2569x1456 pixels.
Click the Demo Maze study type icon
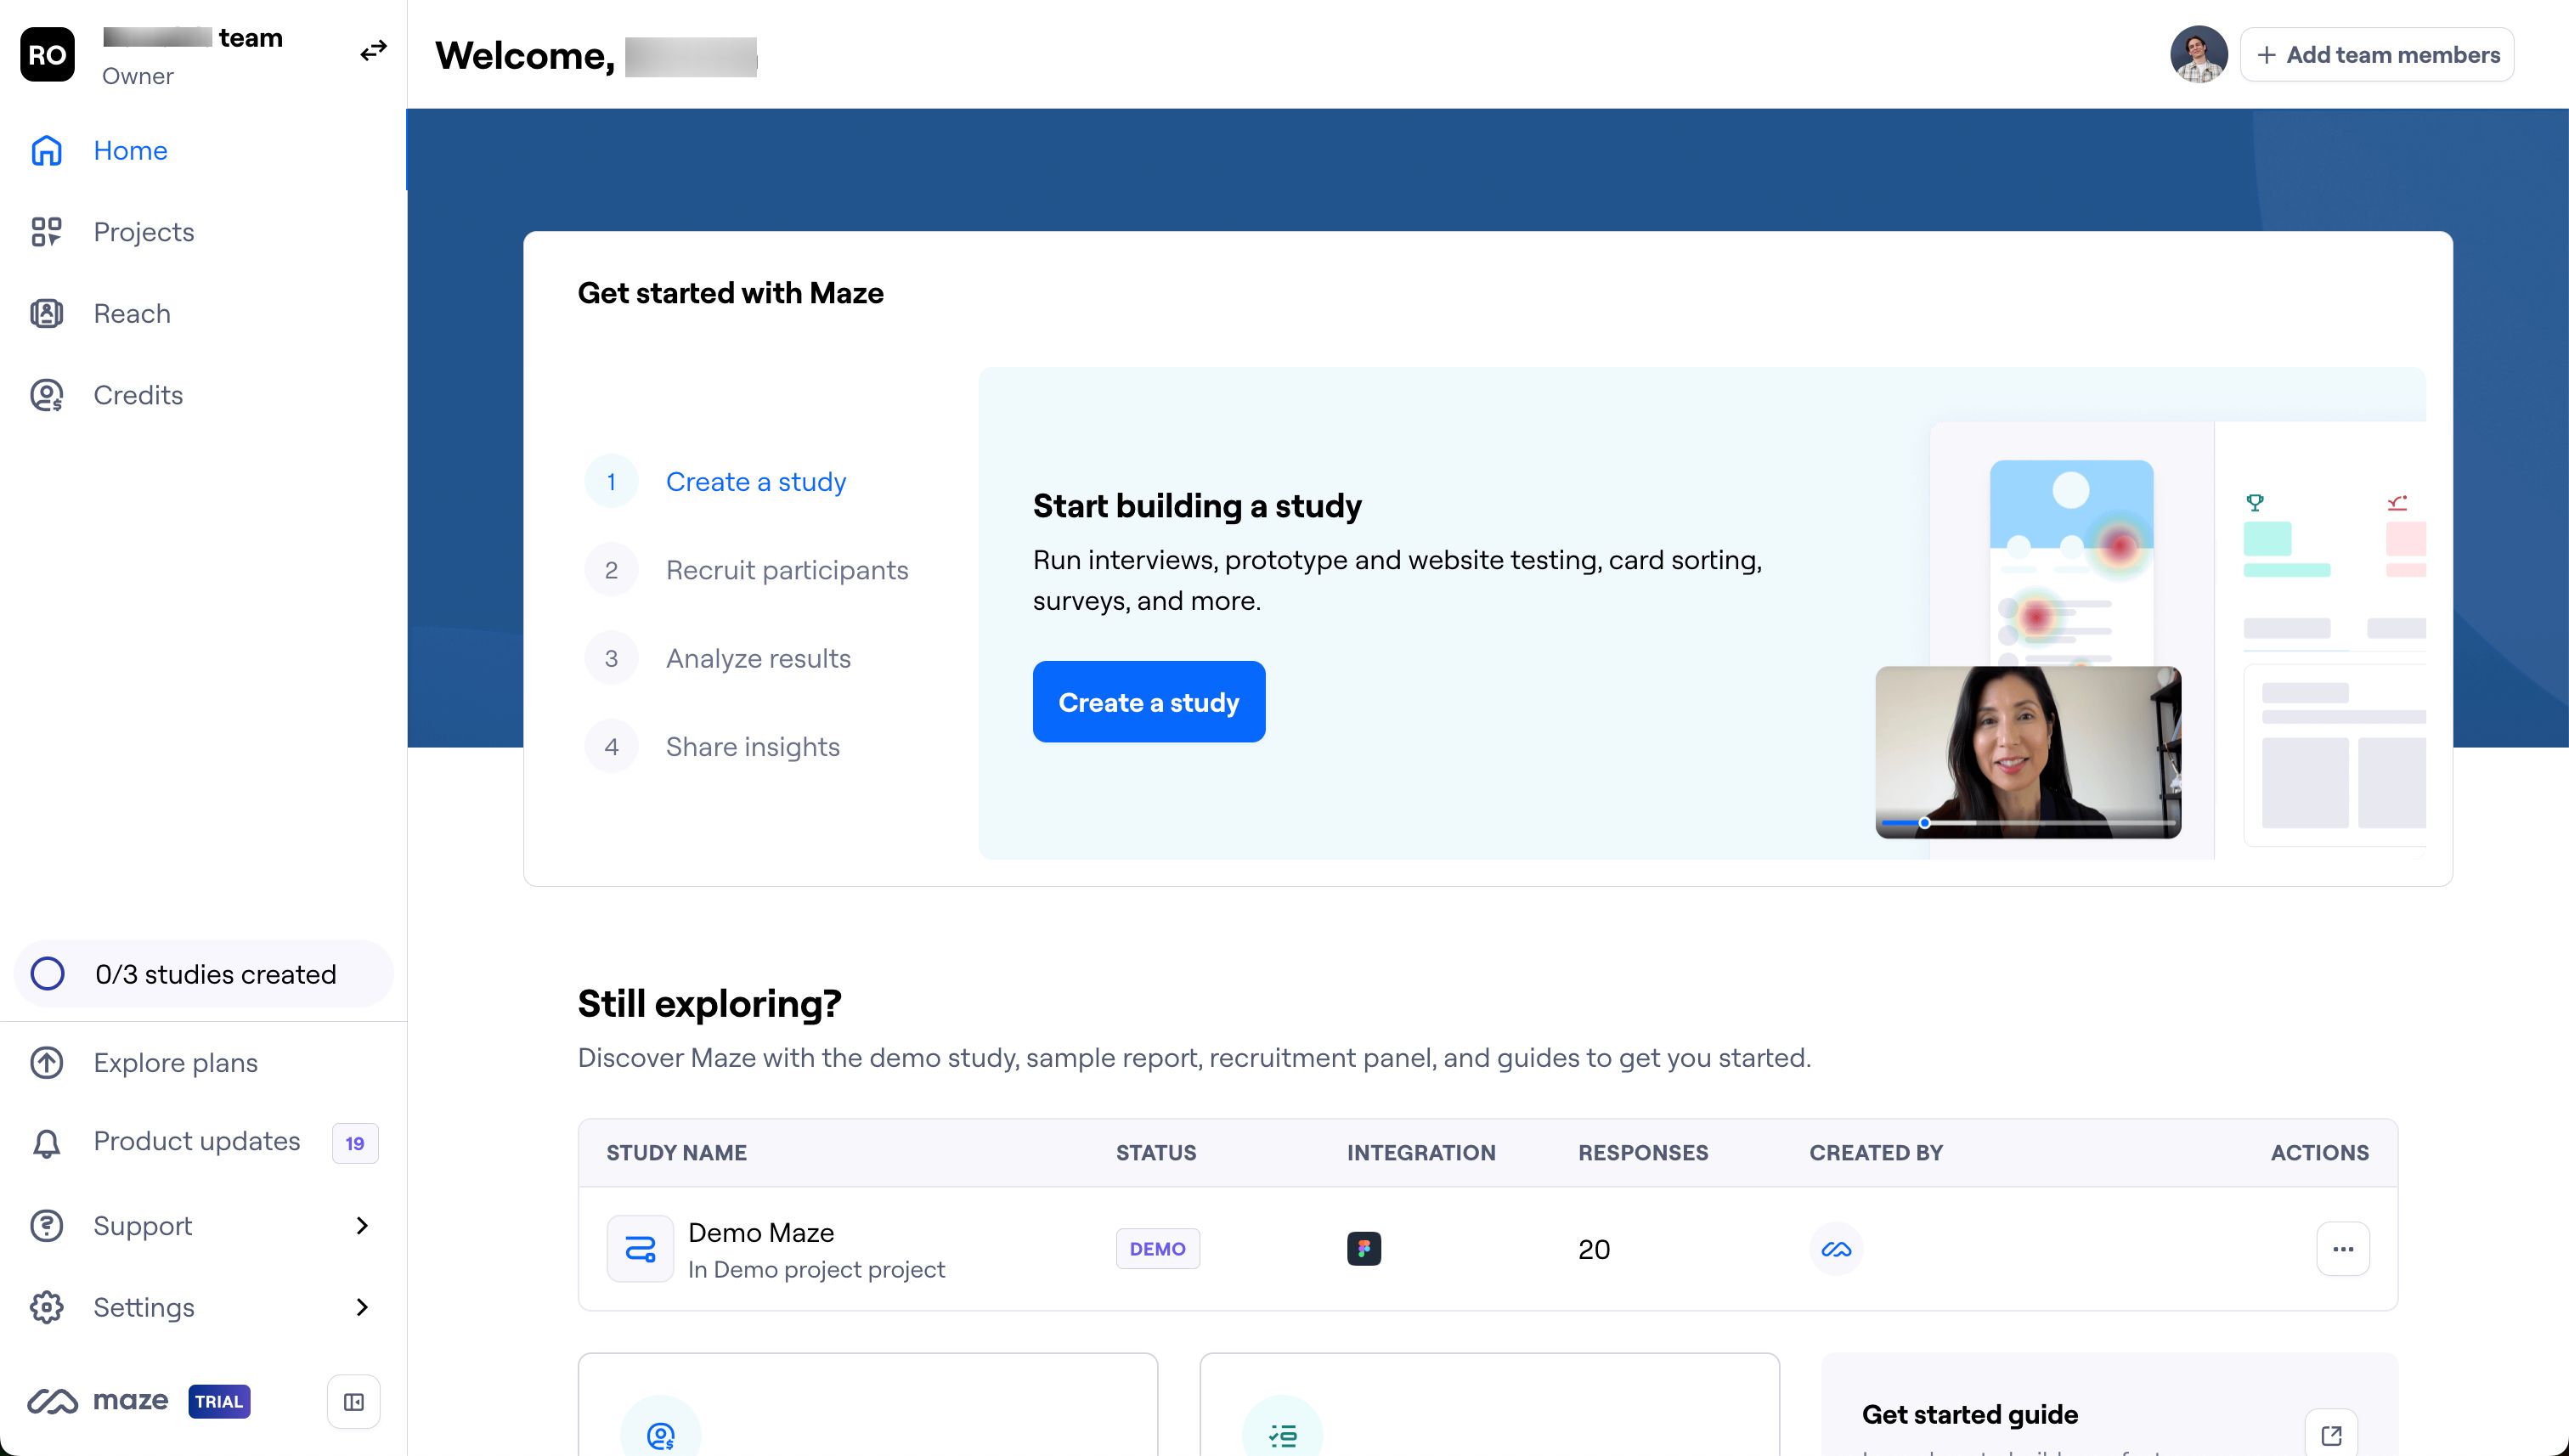point(640,1248)
